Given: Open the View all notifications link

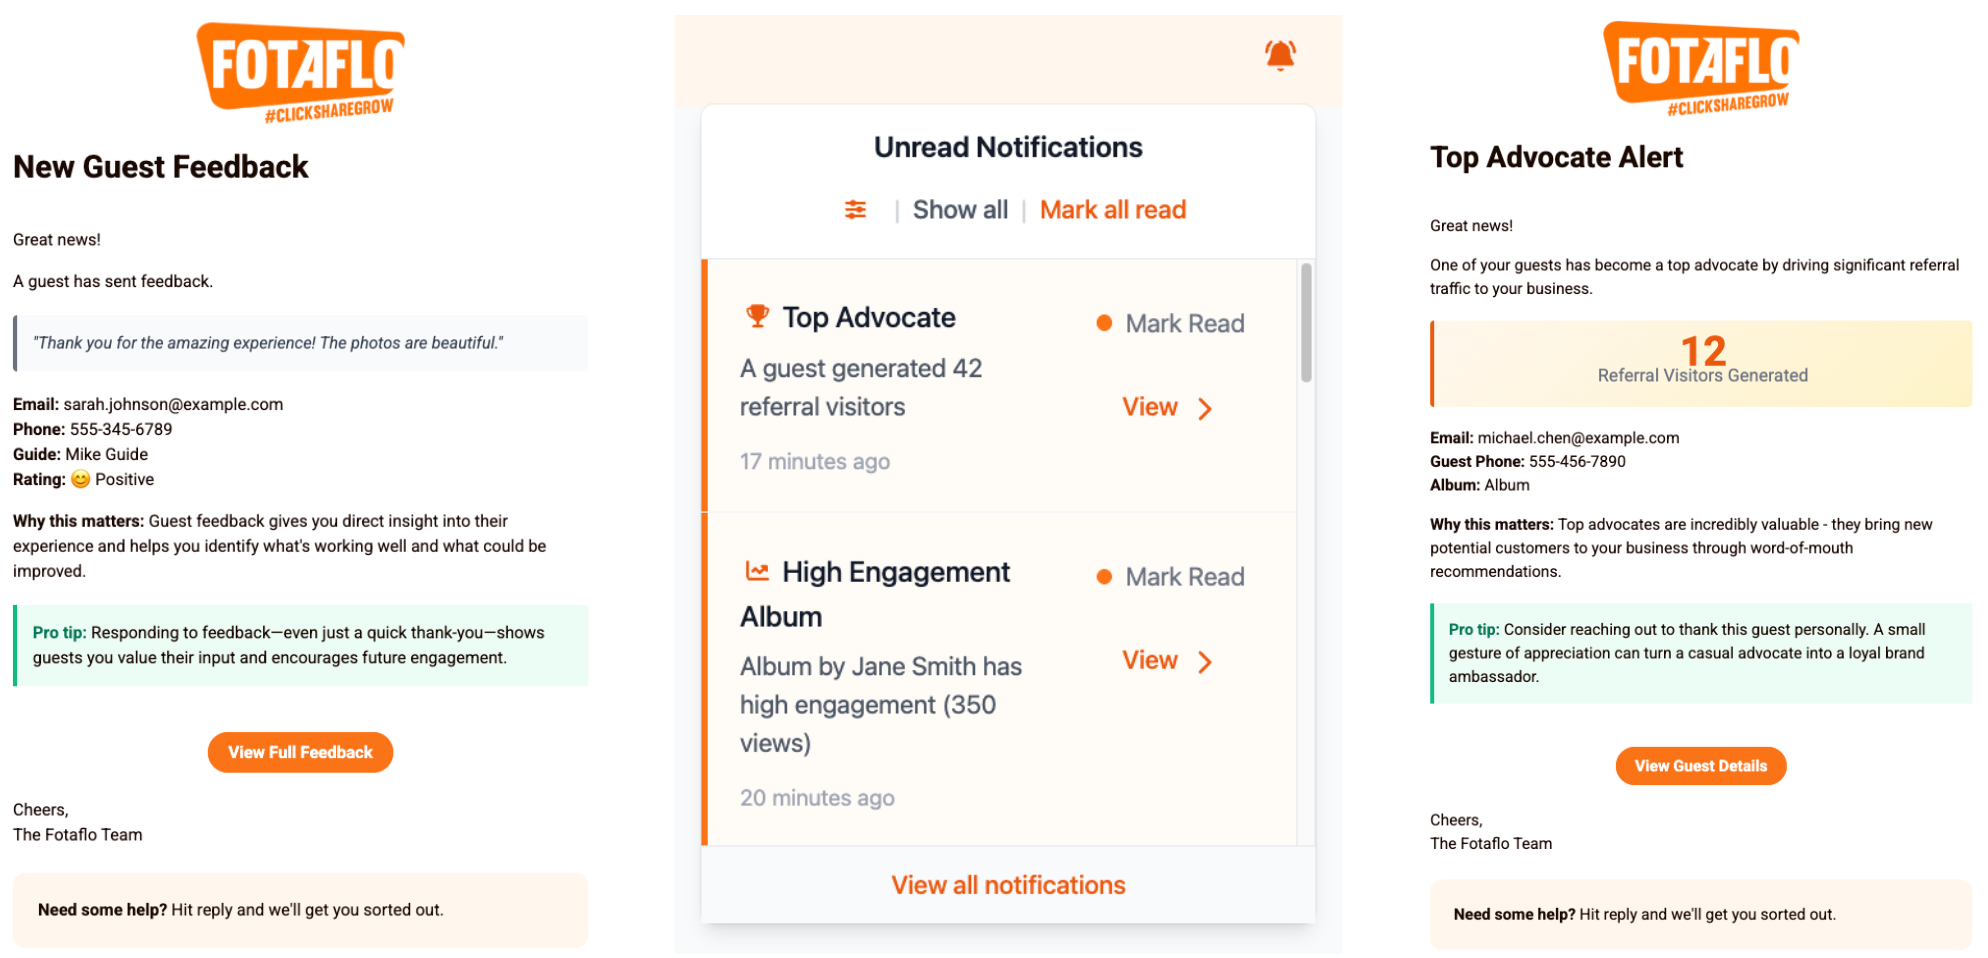Looking at the screenshot, I should pyautogui.click(x=1008, y=885).
